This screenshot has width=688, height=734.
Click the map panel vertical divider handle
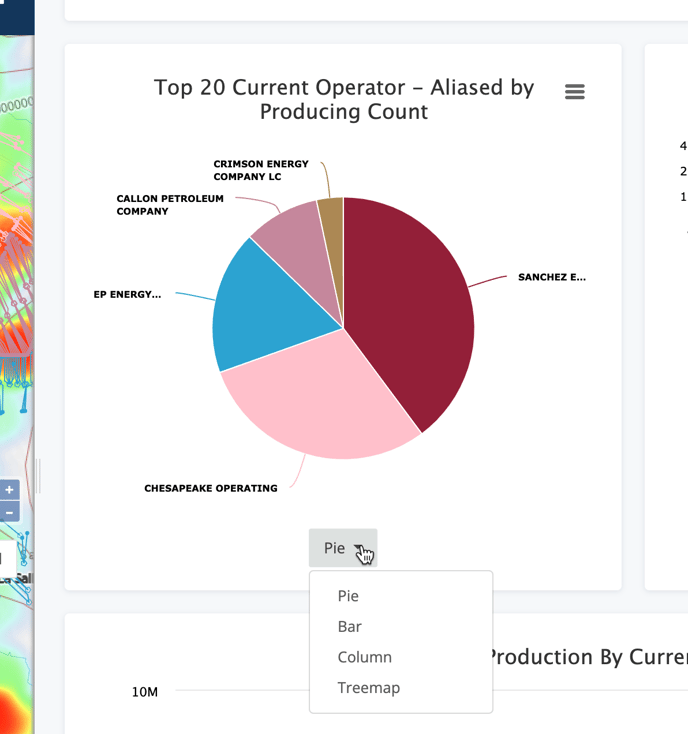coord(38,476)
